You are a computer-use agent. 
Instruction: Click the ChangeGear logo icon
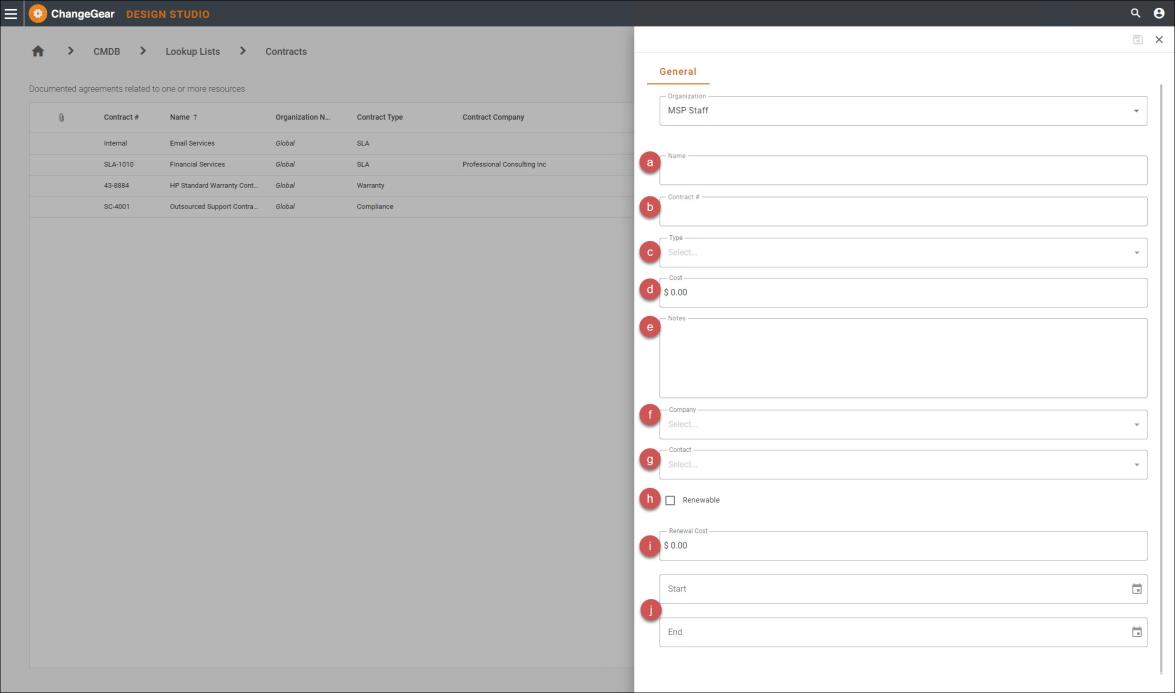coord(38,13)
